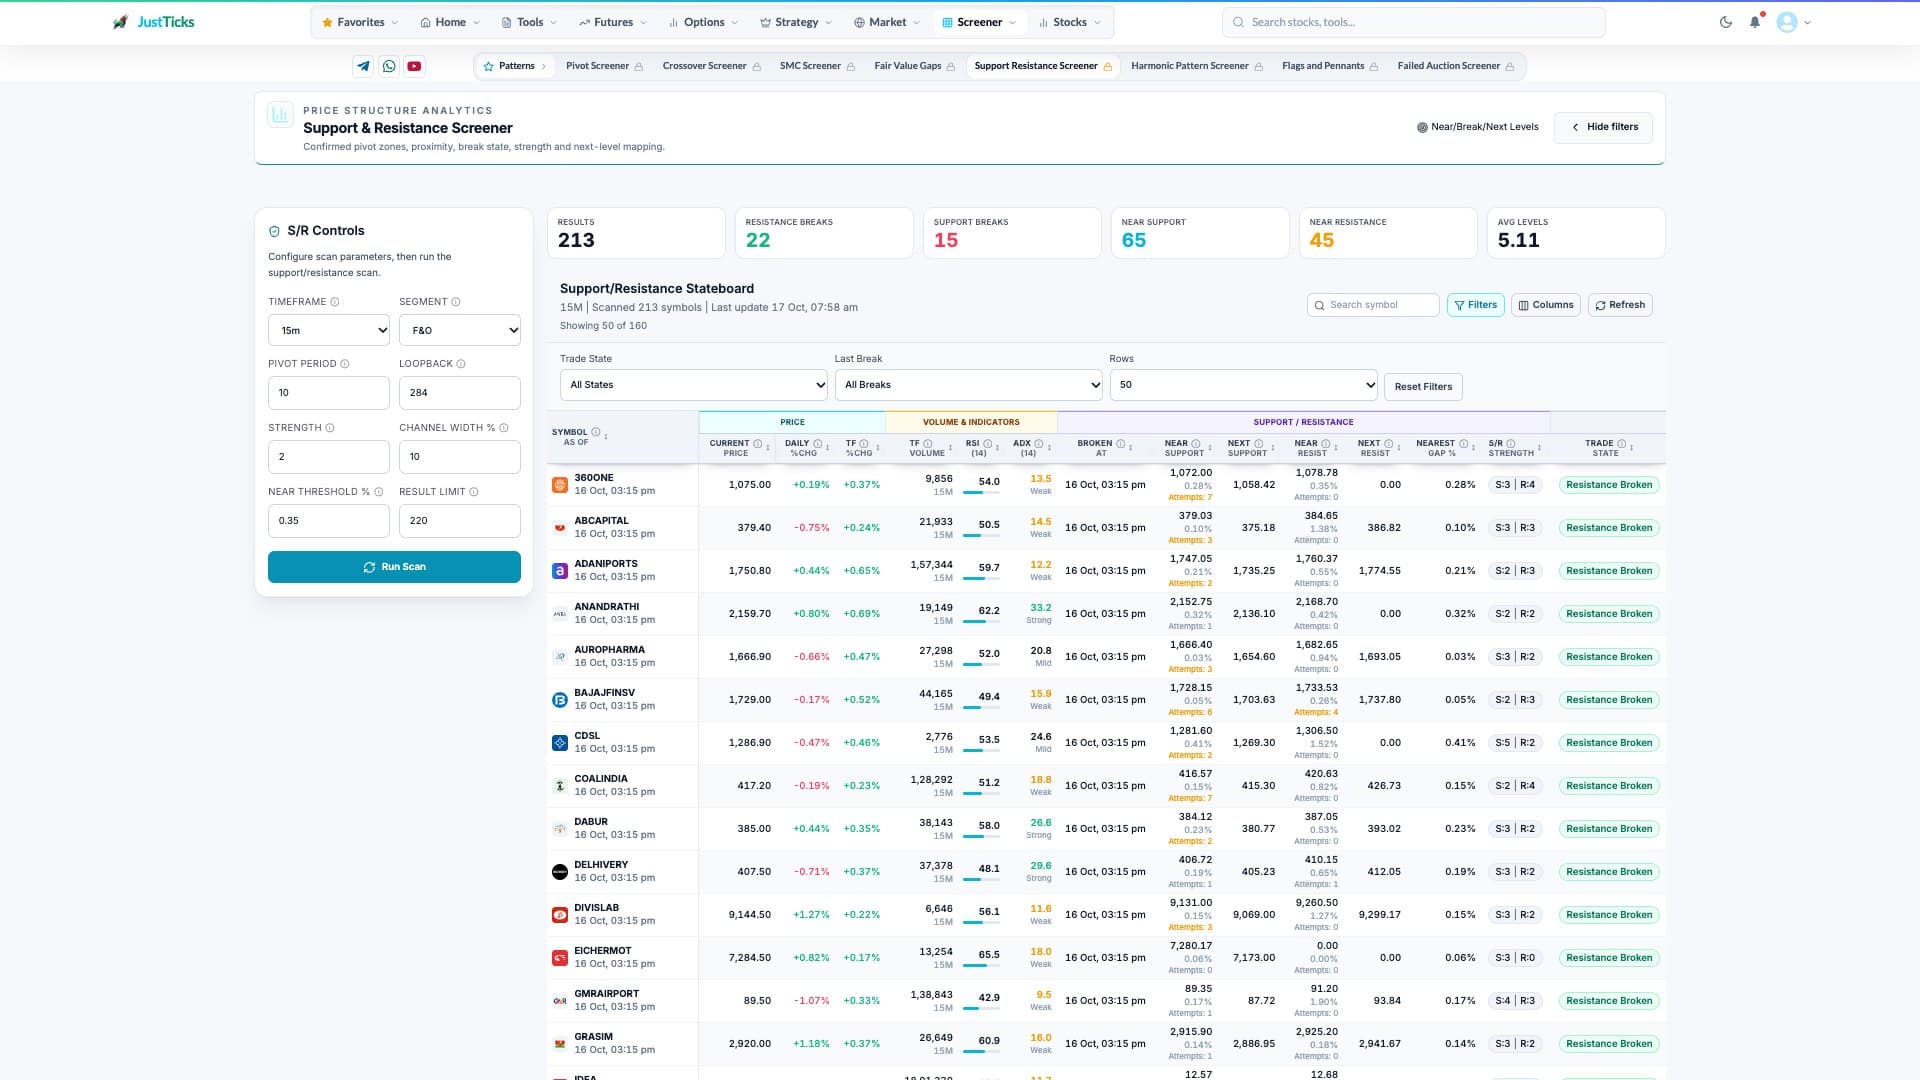
Task: Toggle dark mode moon icon
Action: [1726, 22]
